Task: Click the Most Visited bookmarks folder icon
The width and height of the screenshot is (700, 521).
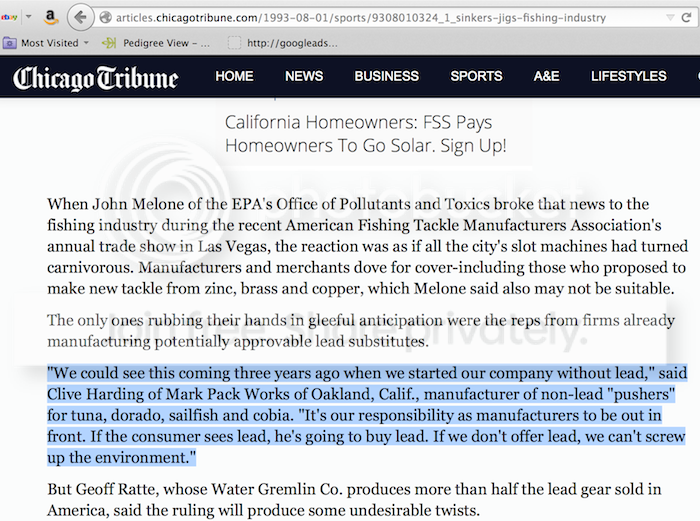Action: click(10, 43)
